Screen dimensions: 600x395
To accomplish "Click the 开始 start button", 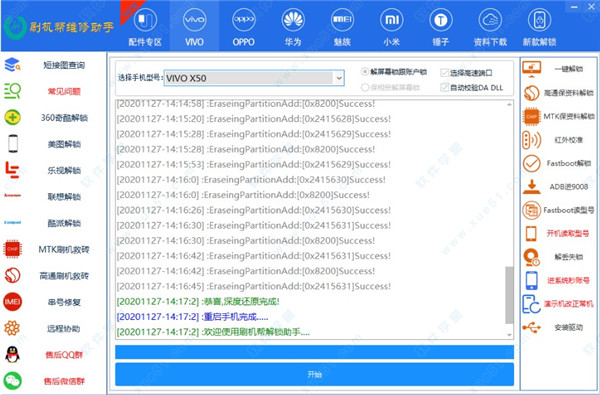I will (315, 374).
